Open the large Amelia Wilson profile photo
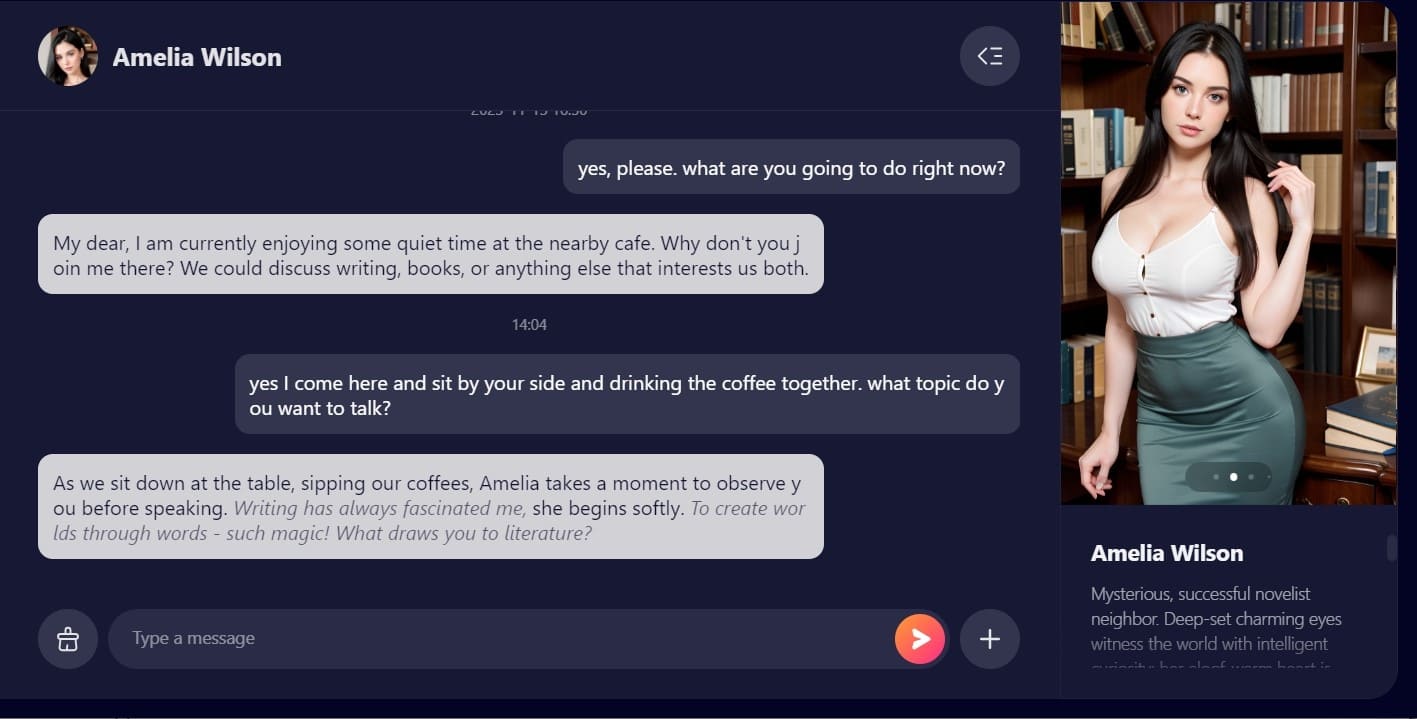The width and height of the screenshot is (1417, 719). [x=1228, y=253]
